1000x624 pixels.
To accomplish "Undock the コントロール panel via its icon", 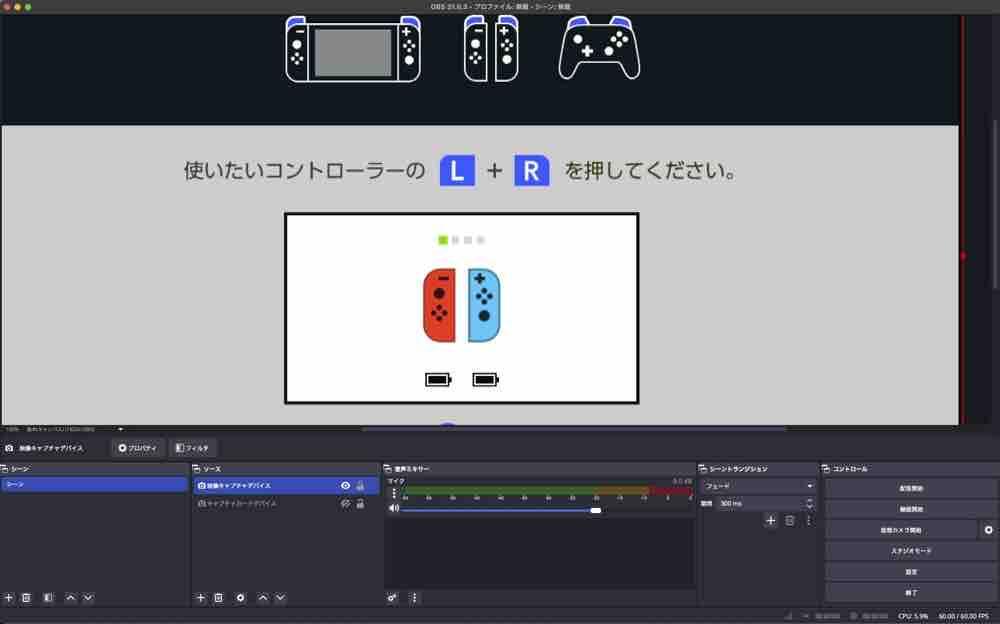I will pyautogui.click(x=826, y=469).
